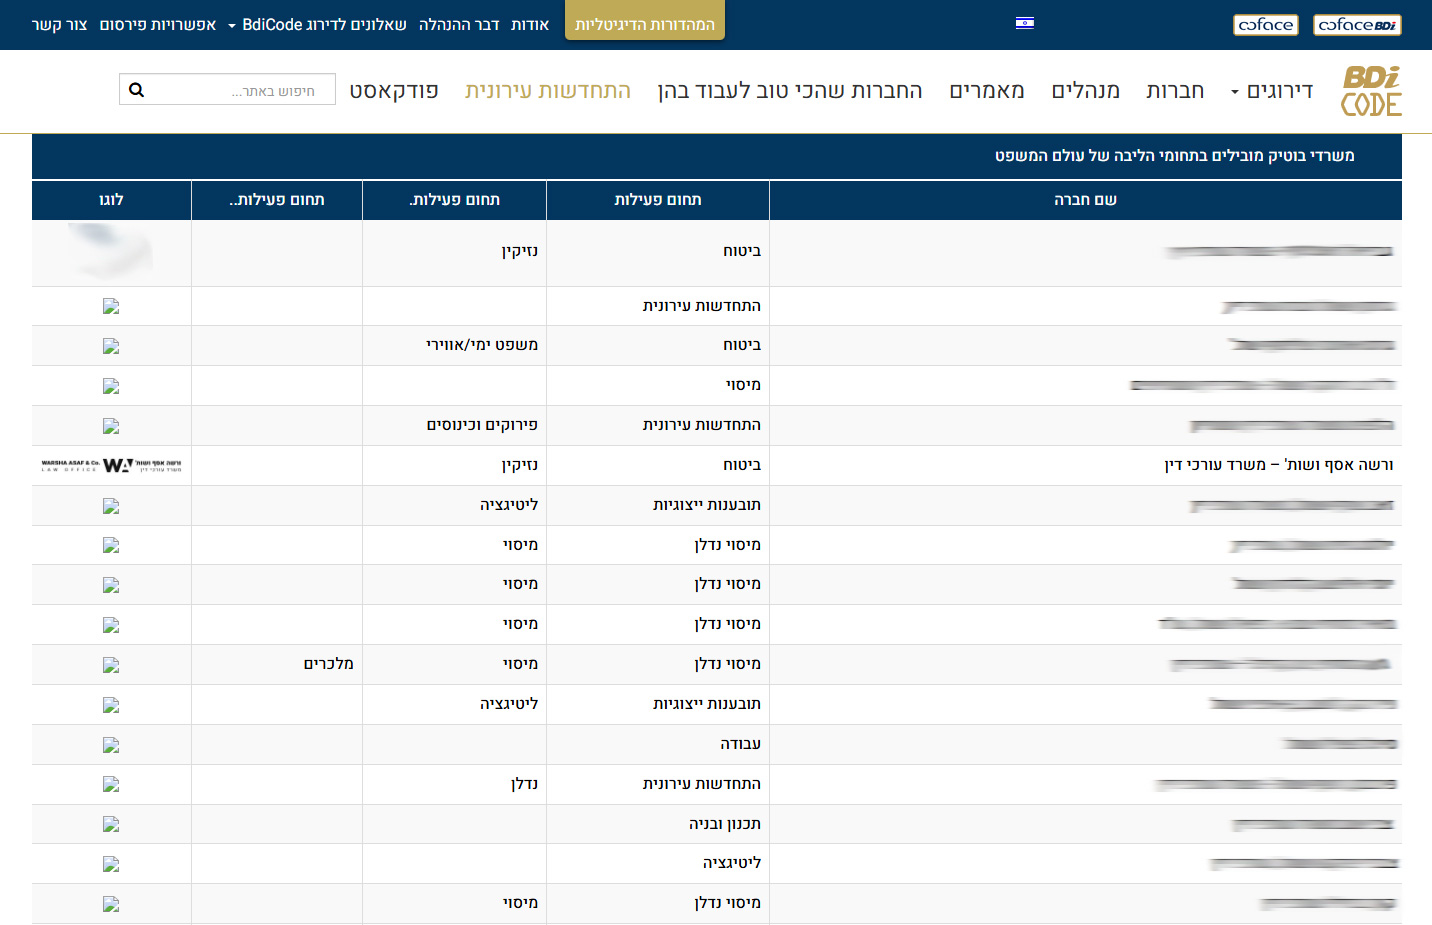1432x925 pixels.
Task: Click the צור קשר link
Action: tap(60, 25)
